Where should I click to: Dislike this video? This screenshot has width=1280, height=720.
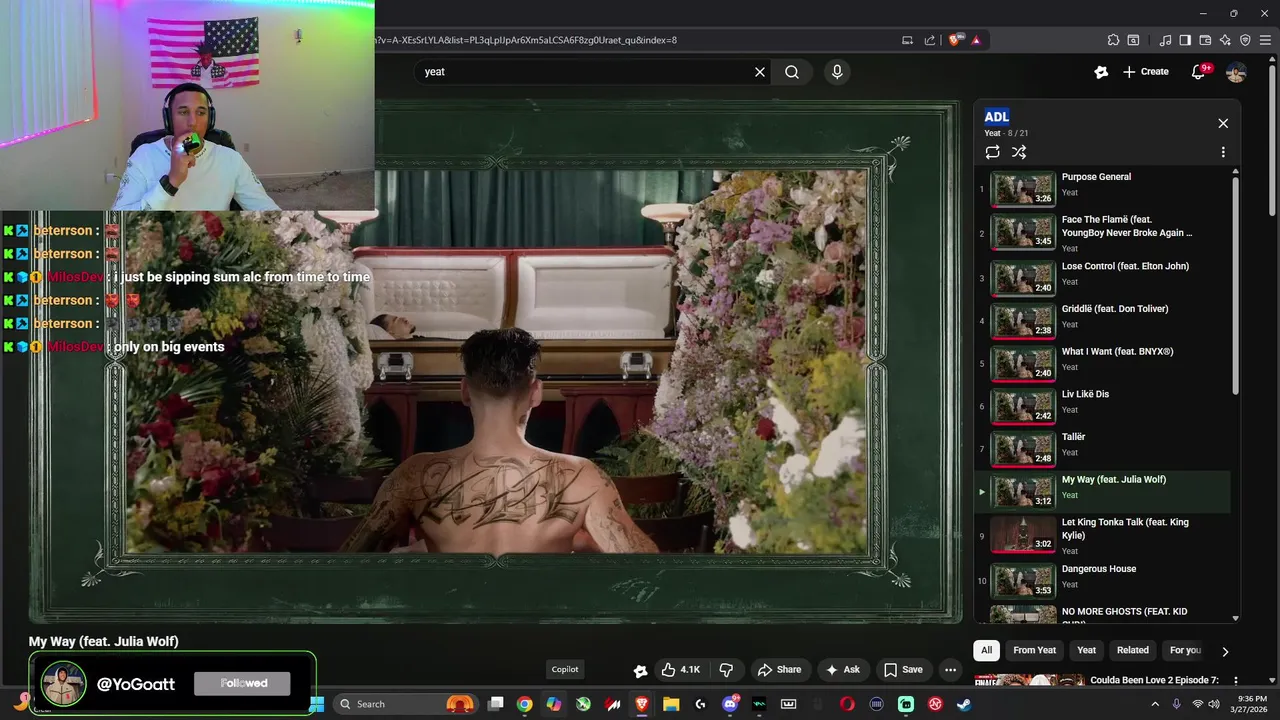(x=727, y=670)
